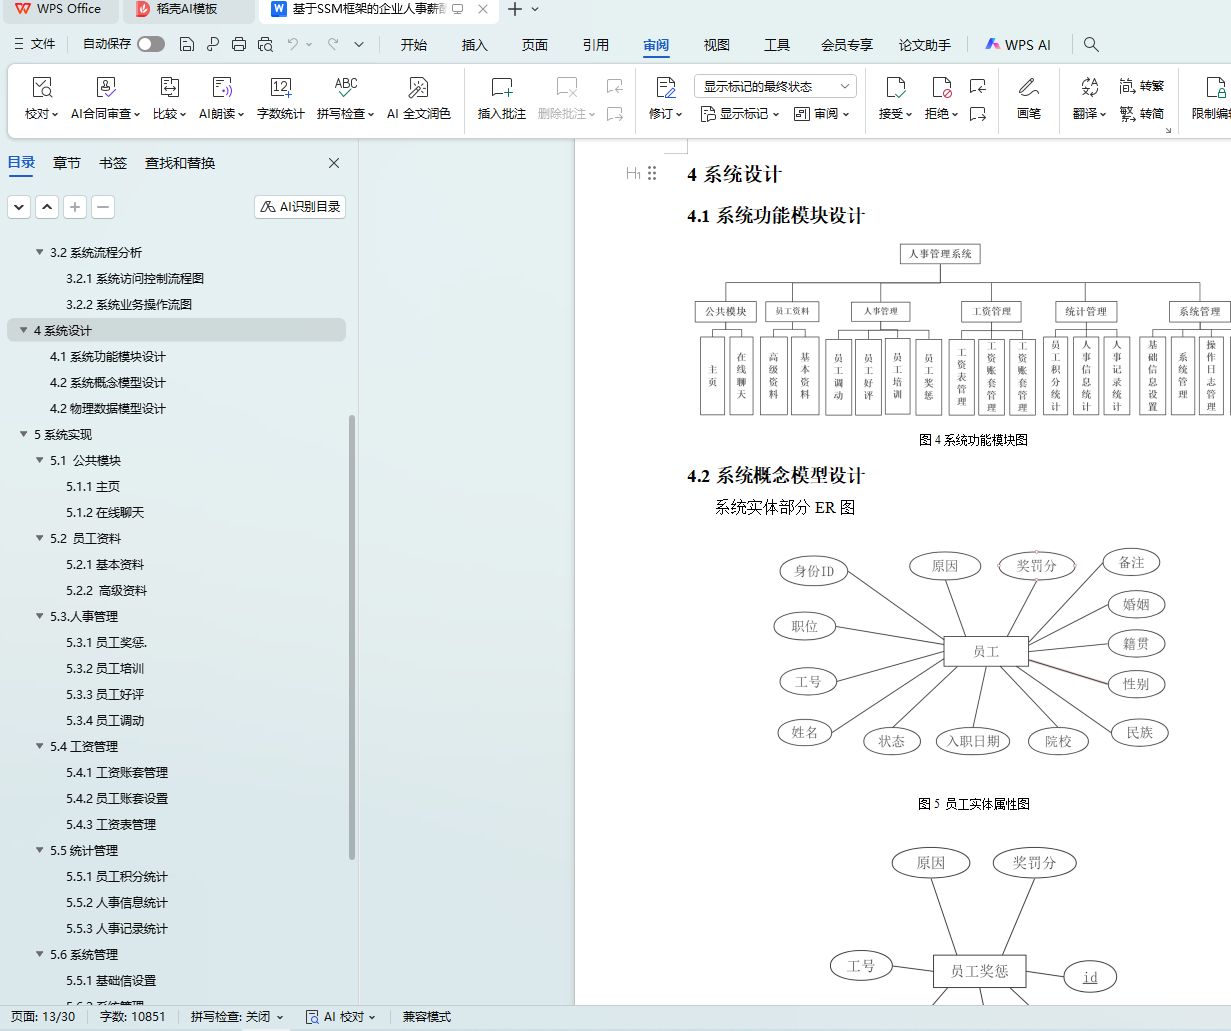Viewport: 1231px width, 1031px height.
Task: Switch to the 插入 ribbon tab
Action: tap(474, 45)
